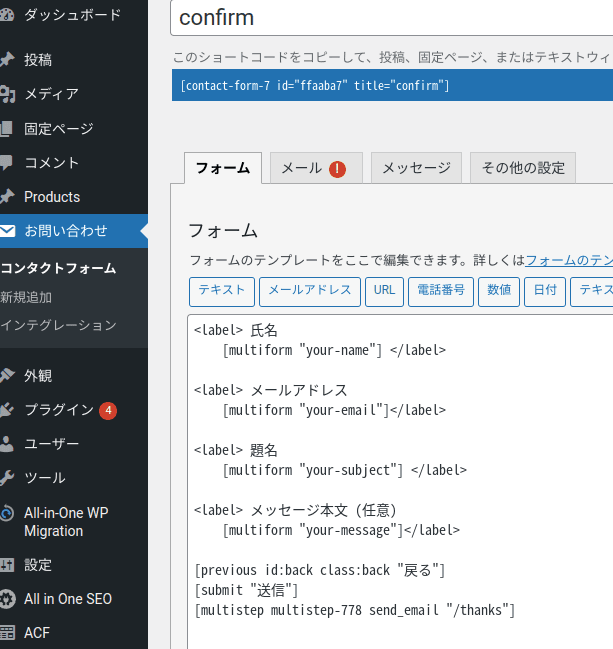This screenshot has width=613, height=649.
Task: Open the メディア media icon
Action: coord(7,94)
